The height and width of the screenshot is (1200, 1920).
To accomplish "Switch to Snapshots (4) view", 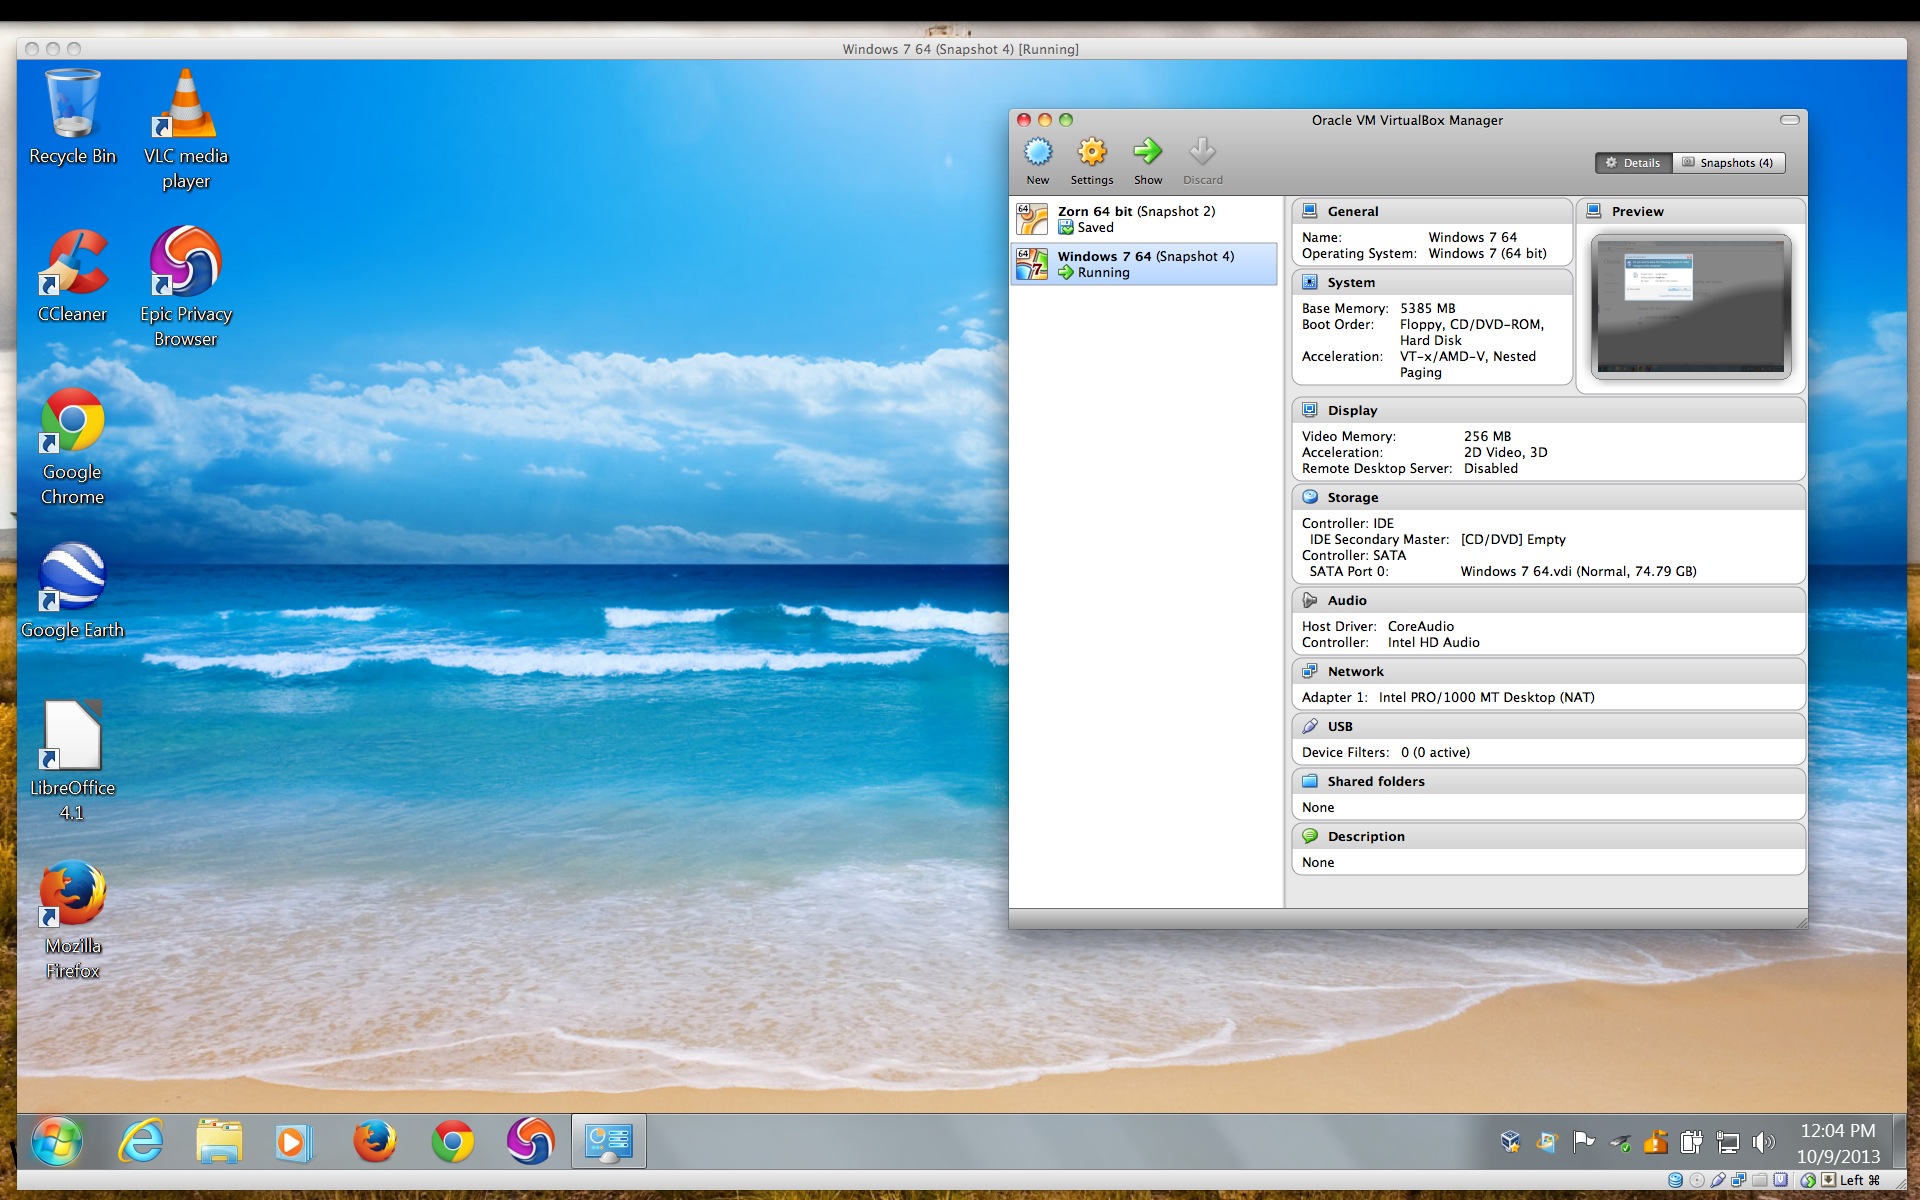I will [x=1728, y=163].
